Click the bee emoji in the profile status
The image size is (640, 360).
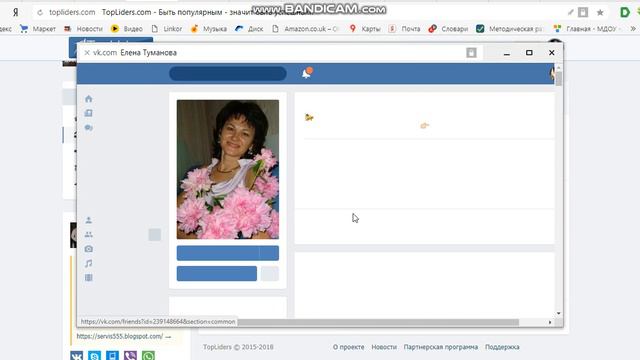(x=309, y=118)
